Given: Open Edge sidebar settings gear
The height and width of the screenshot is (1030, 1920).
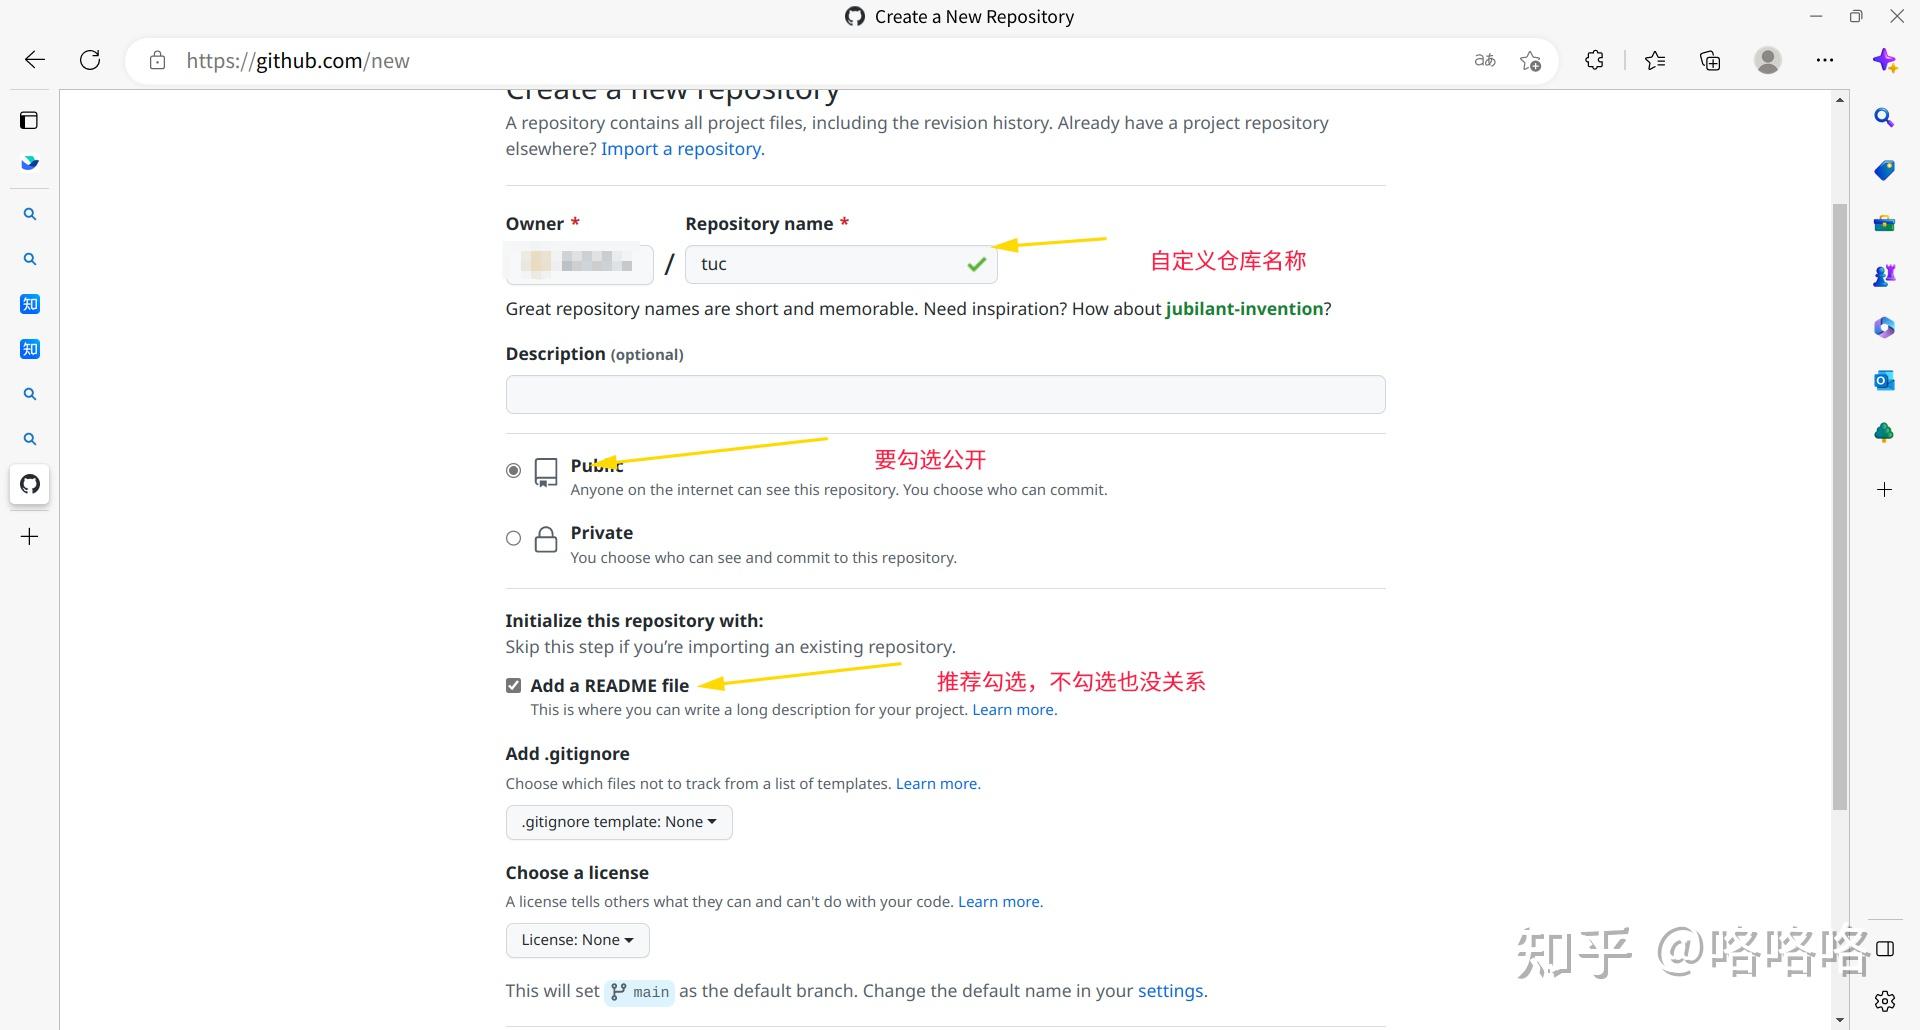Looking at the screenshot, I should pyautogui.click(x=1885, y=1000).
